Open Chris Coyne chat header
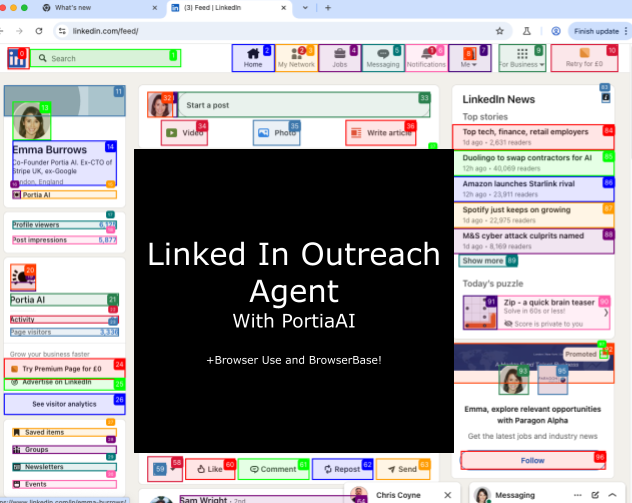Viewport: 632px width, 503px height. [x=398, y=495]
